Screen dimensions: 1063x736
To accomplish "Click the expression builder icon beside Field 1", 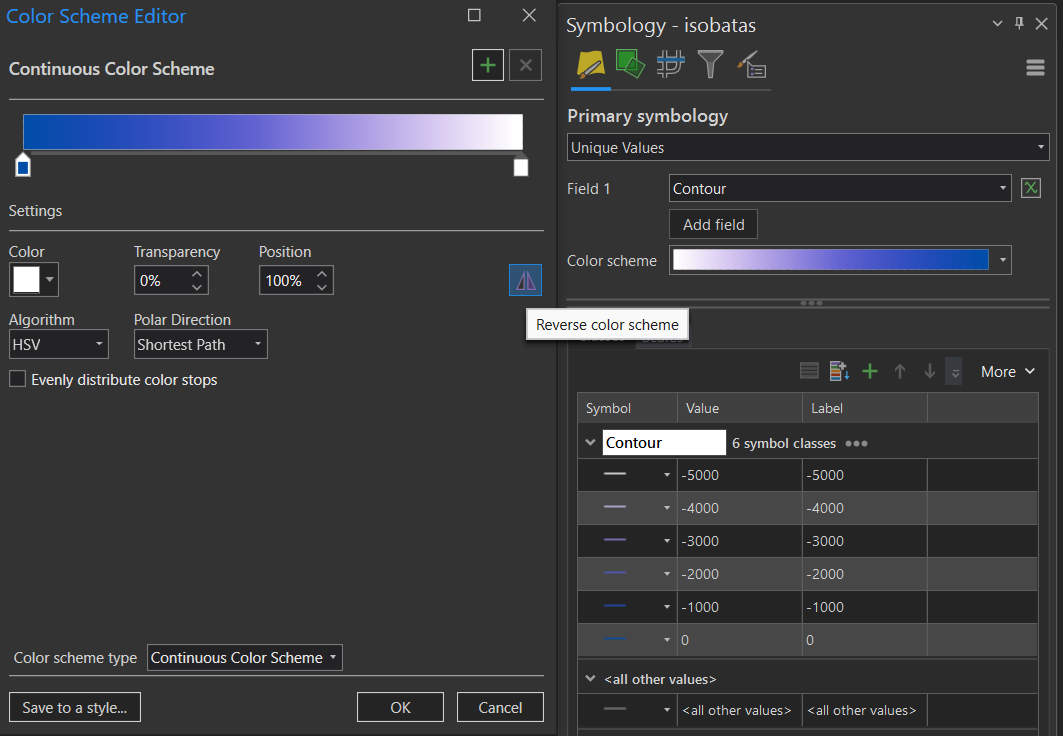I will pos(1031,188).
